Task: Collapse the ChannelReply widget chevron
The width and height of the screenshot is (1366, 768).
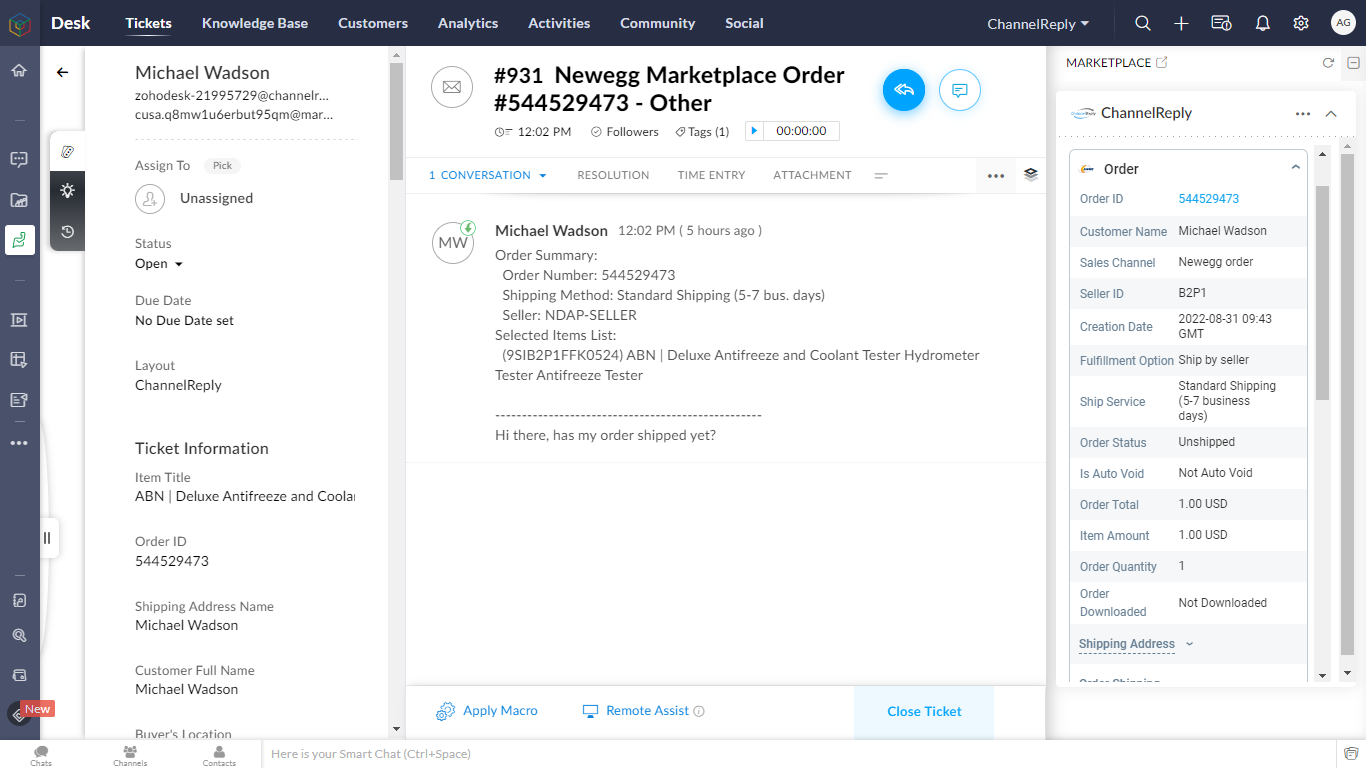Action: coord(1331,114)
